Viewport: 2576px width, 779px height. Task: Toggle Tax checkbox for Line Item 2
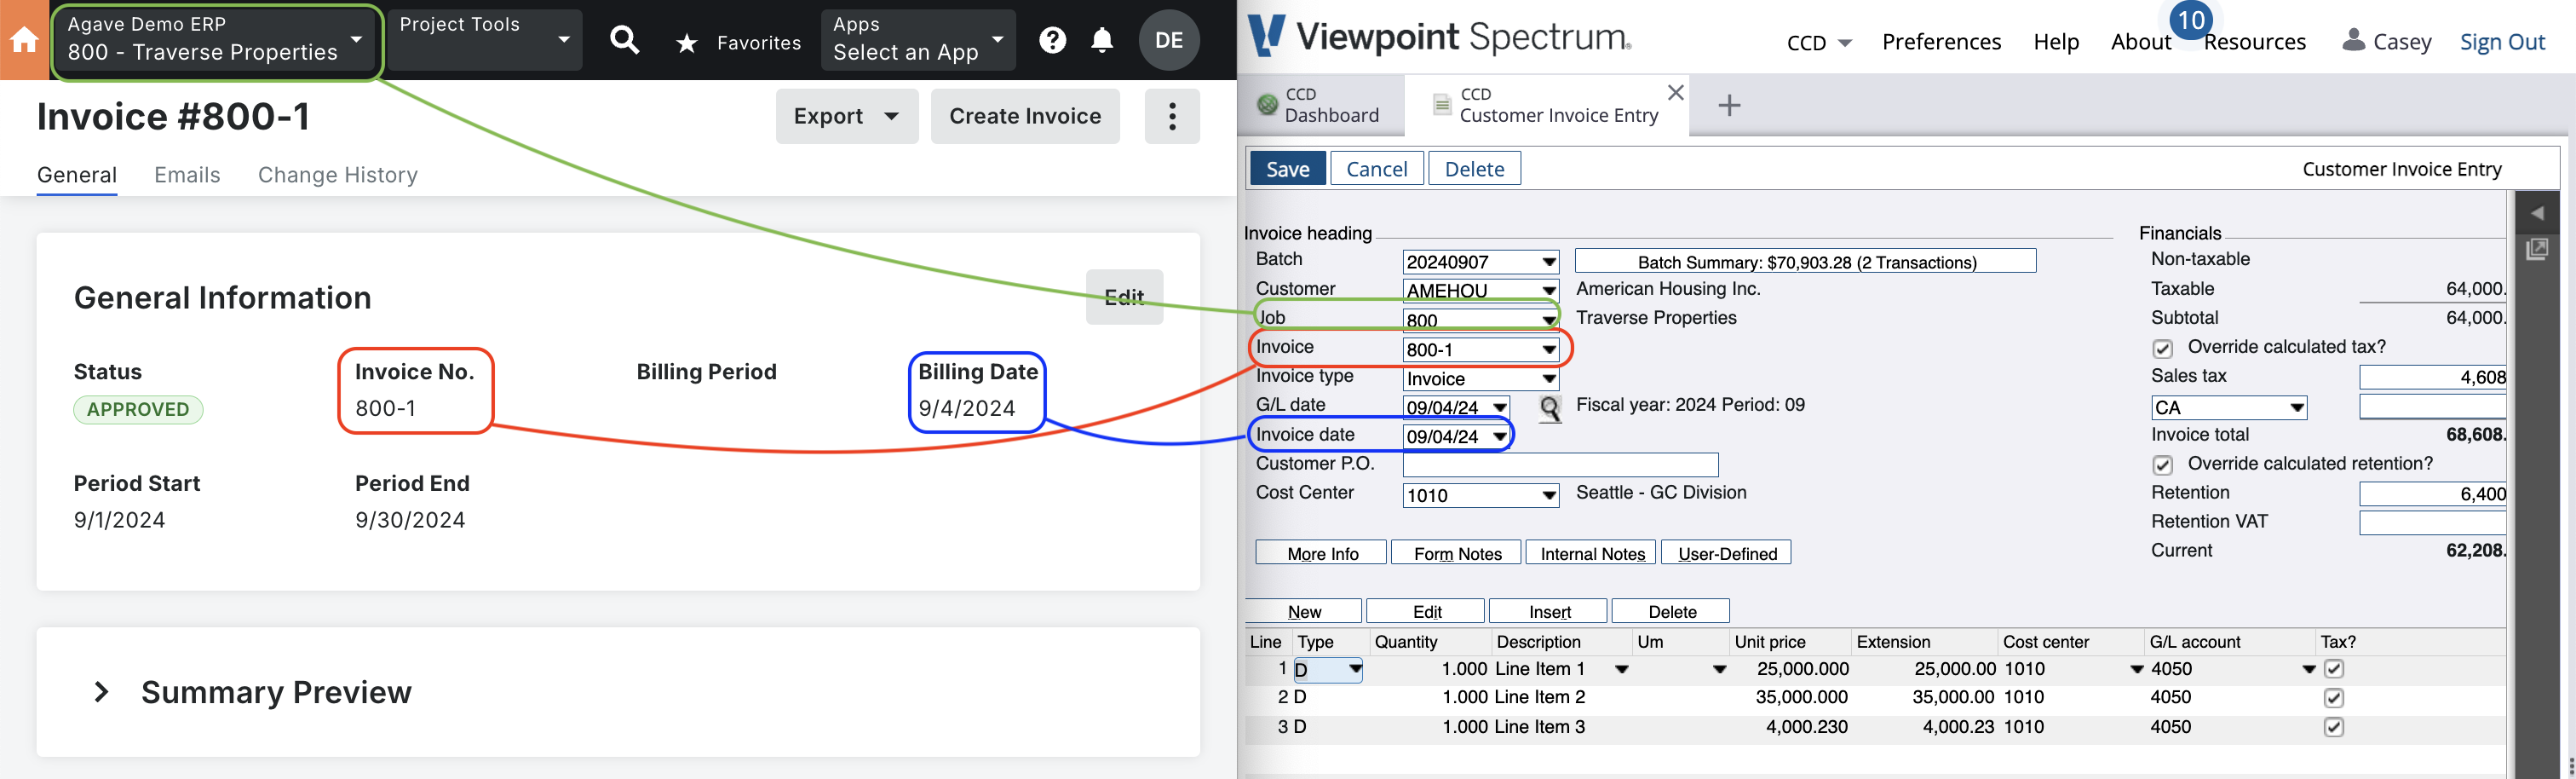click(x=2334, y=698)
